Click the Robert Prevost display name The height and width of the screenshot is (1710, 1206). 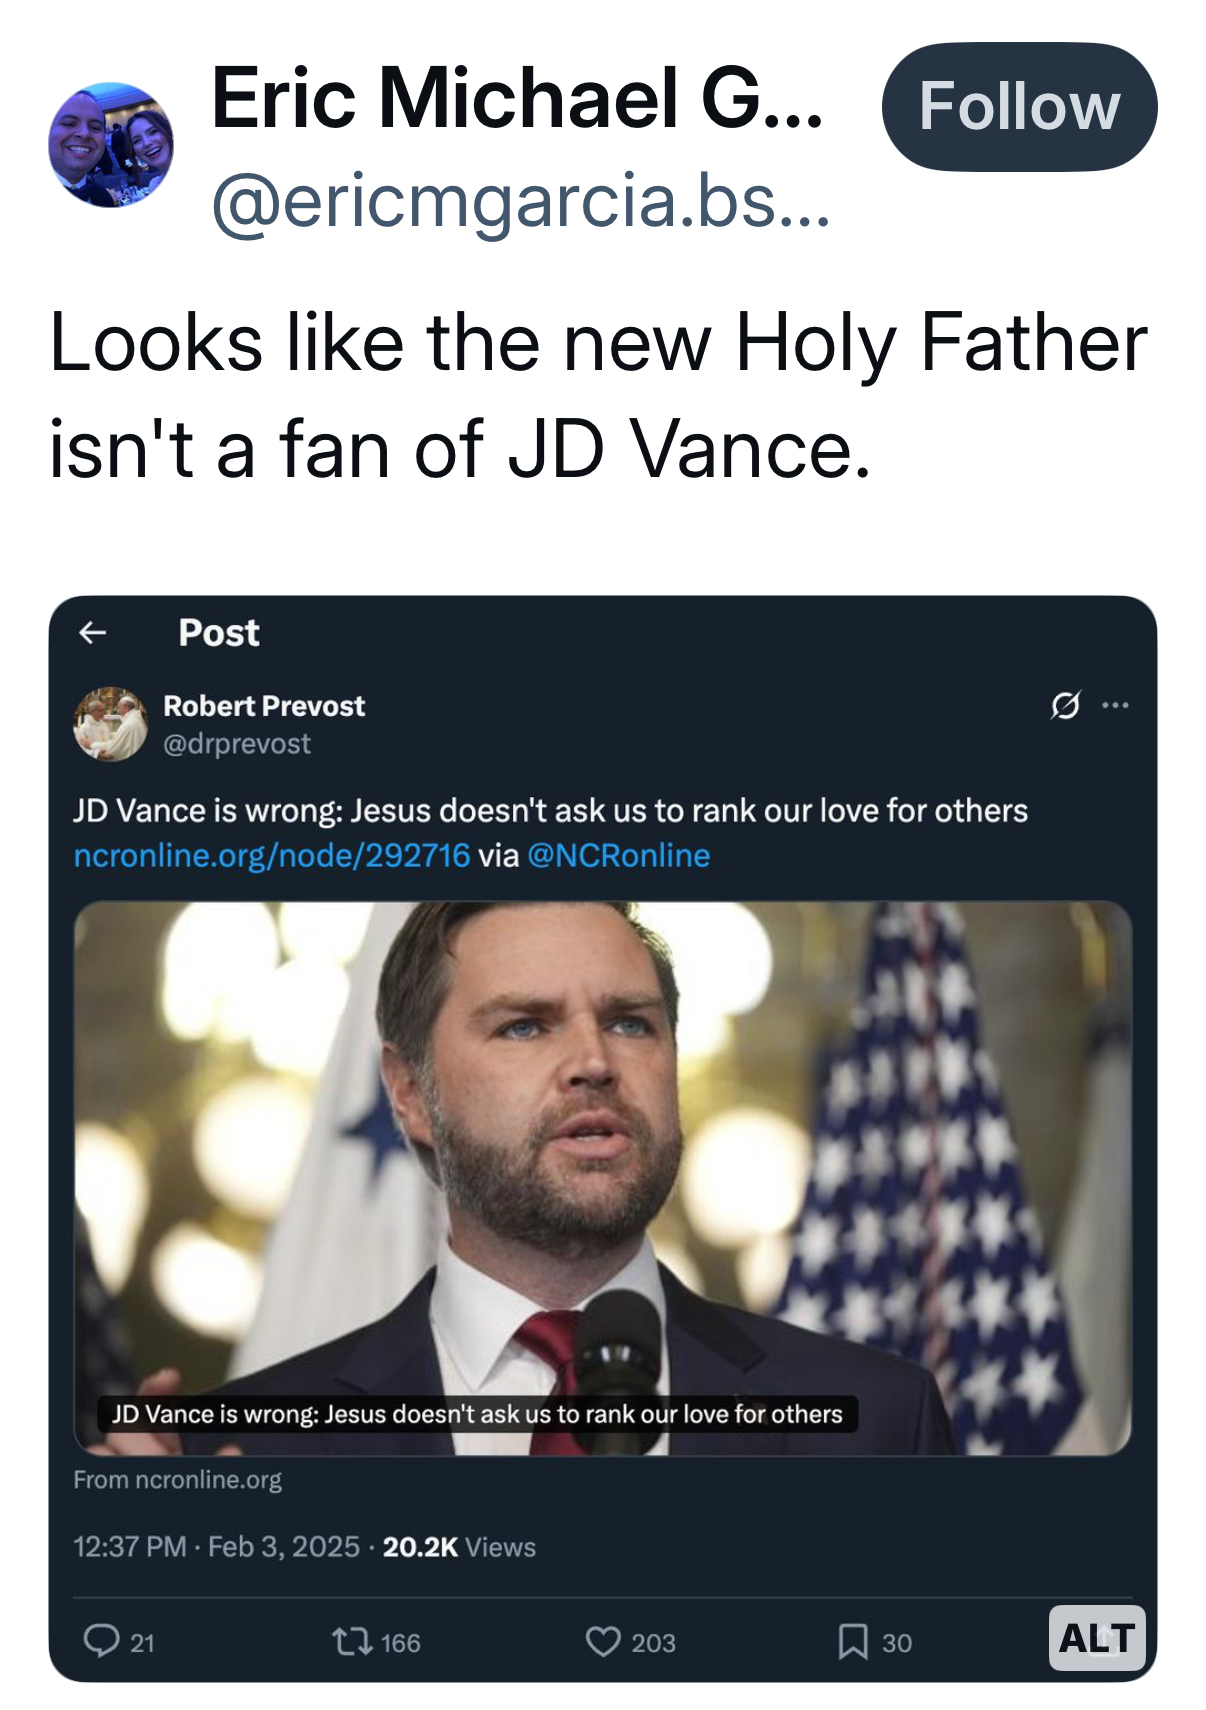(264, 706)
